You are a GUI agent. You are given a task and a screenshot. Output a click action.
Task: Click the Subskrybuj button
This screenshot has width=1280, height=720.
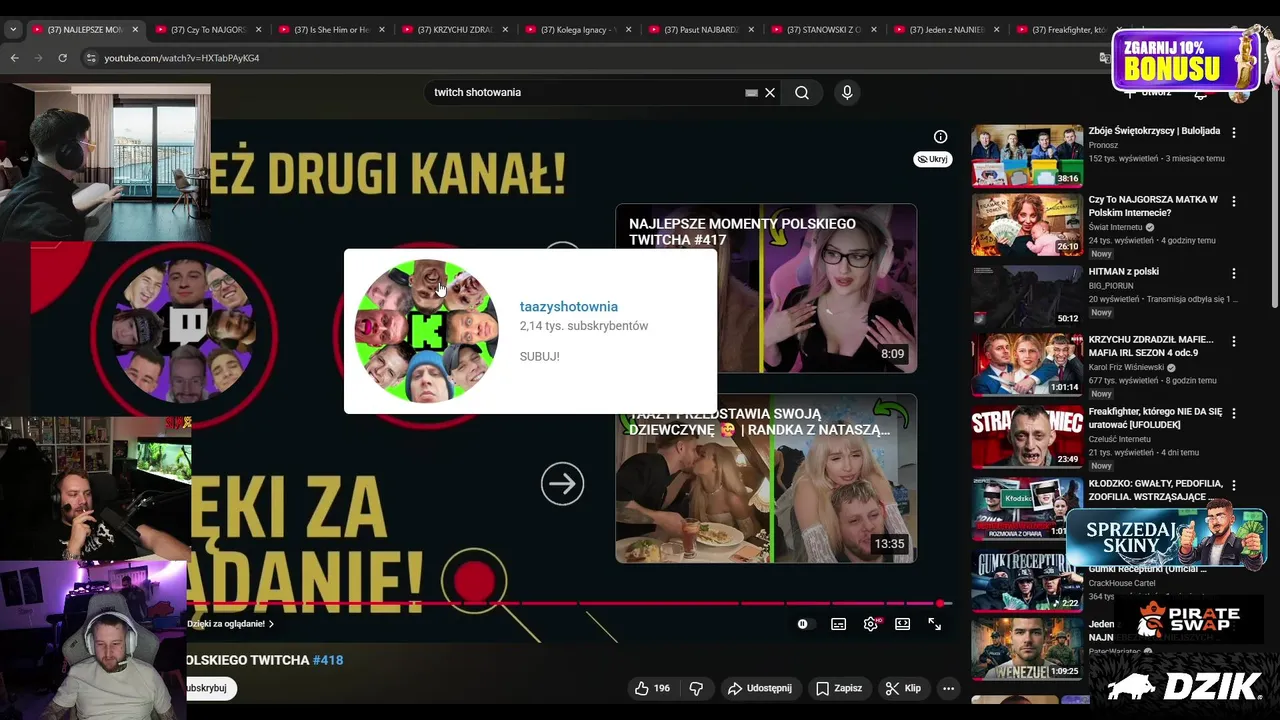210,688
